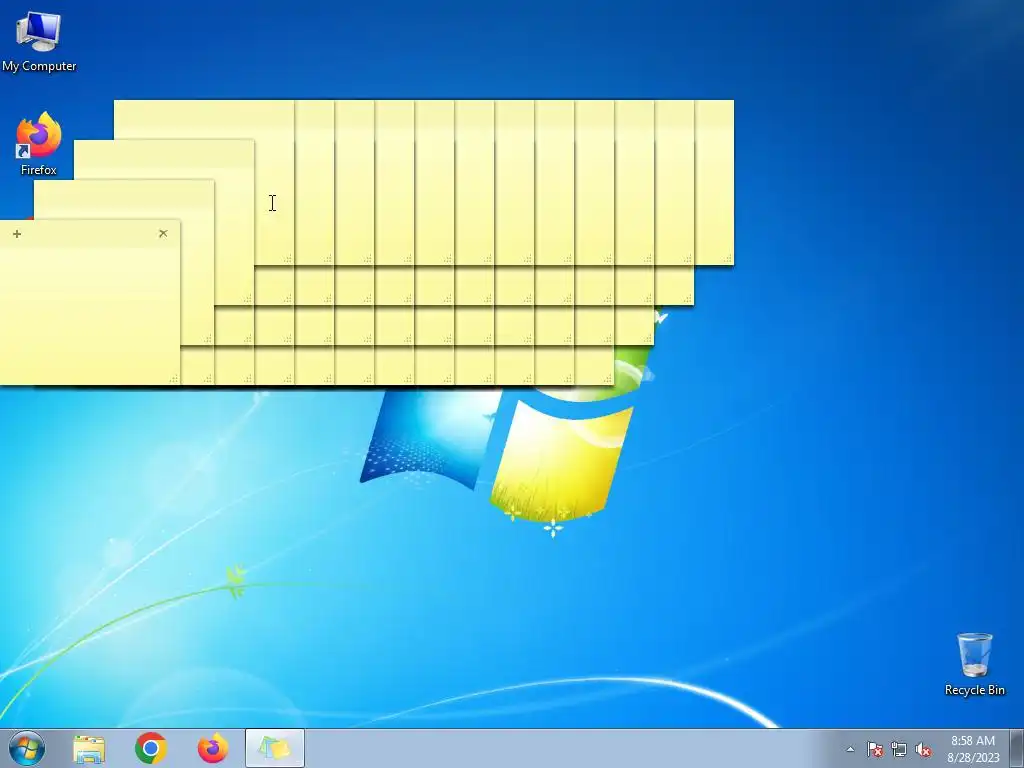This screenshot has height=768, width=1024.
Task: Click inside the front sticky note's text area
Action: (x=89, y=315)
